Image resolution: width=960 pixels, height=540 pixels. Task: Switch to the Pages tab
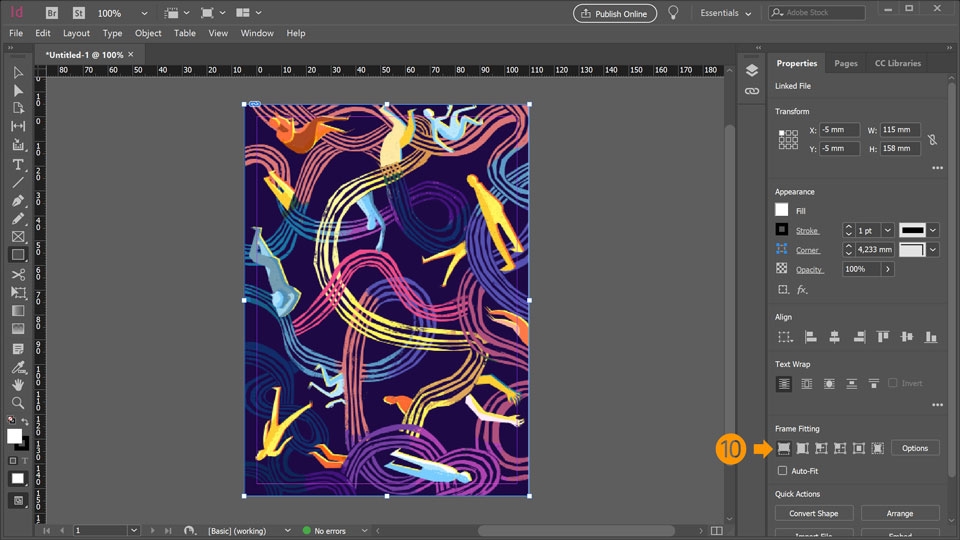point(845,63)
